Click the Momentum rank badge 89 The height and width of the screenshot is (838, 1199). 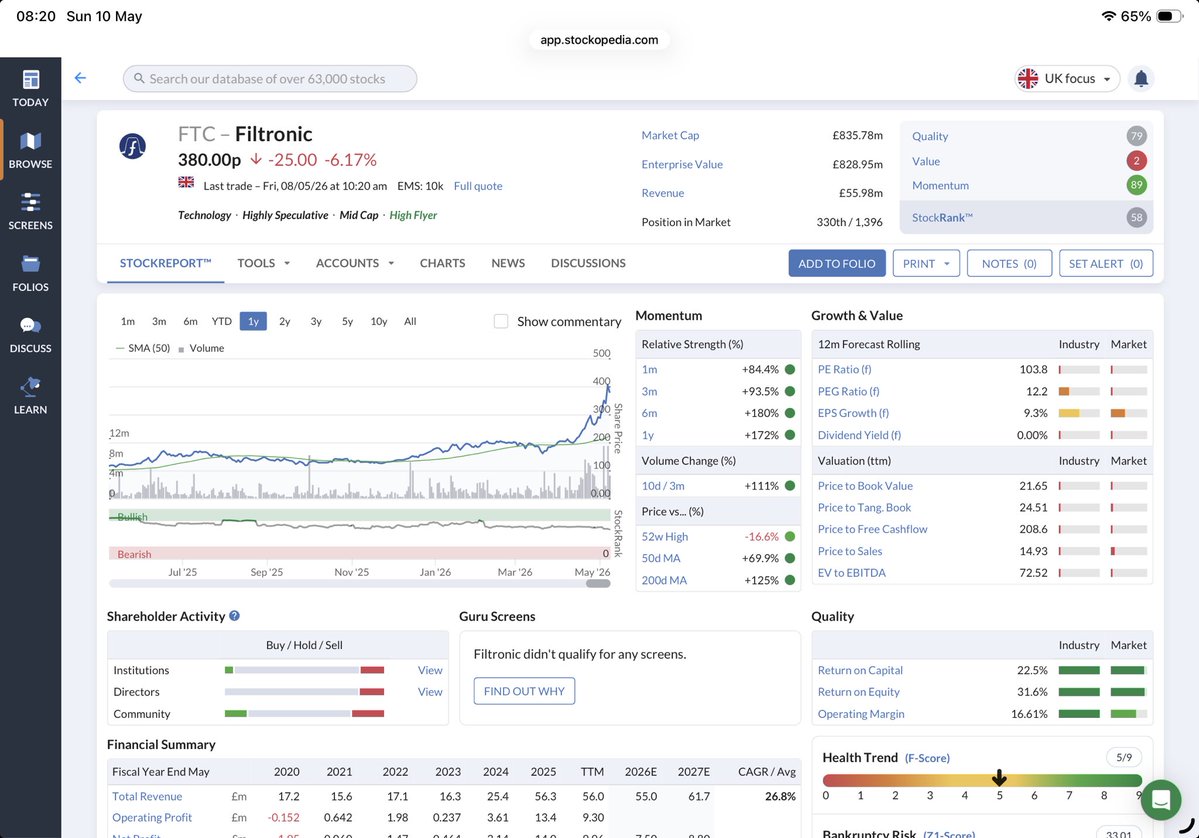[x=1136, y=185]
